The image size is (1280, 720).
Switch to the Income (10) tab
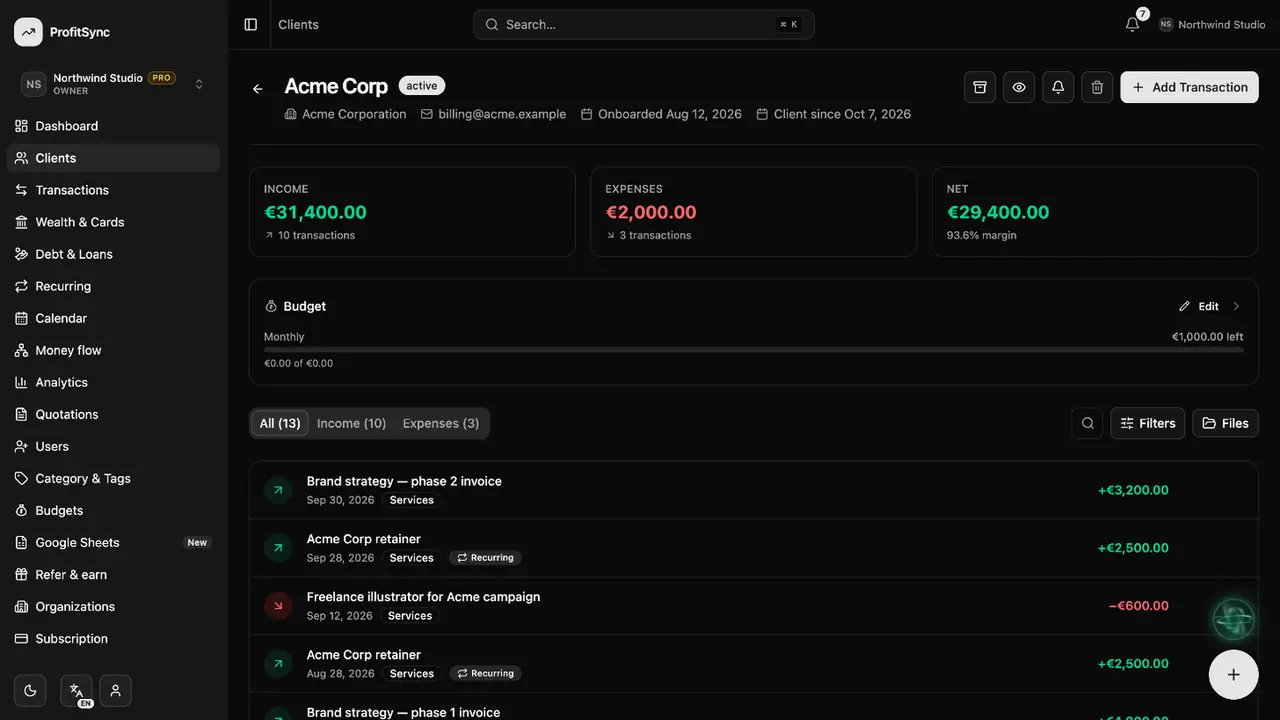tap(351, 423)
